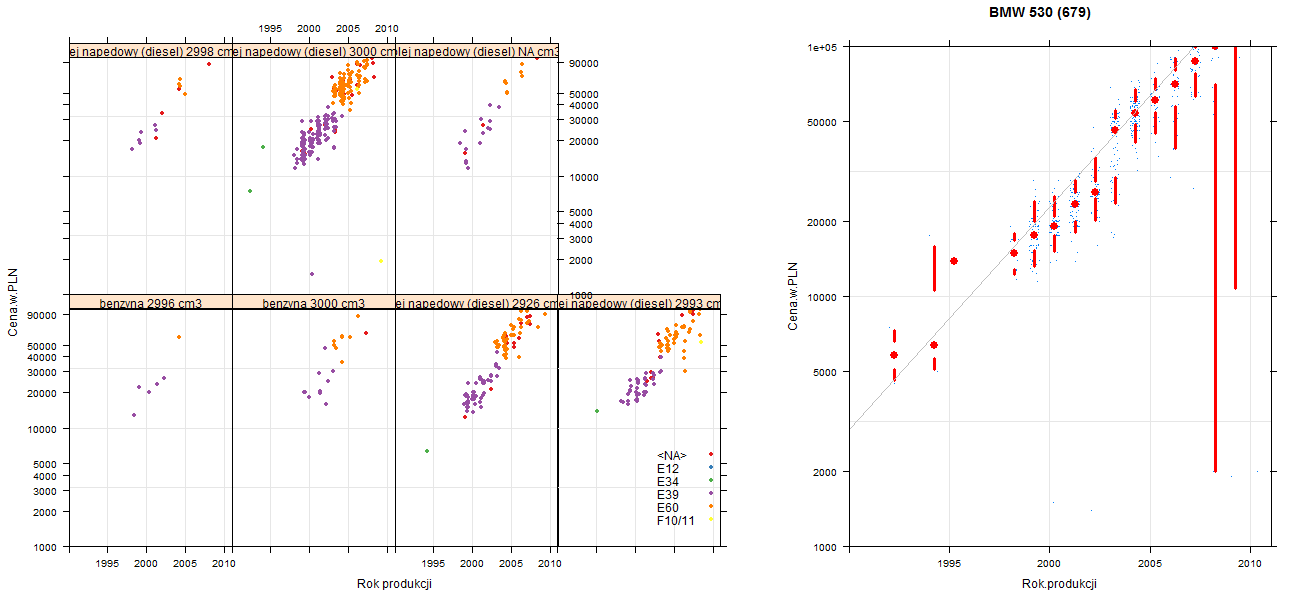Click the yellow point in the diesel 3000 panel
Viewport: 1300px width, 600px height.
point(381,261)
